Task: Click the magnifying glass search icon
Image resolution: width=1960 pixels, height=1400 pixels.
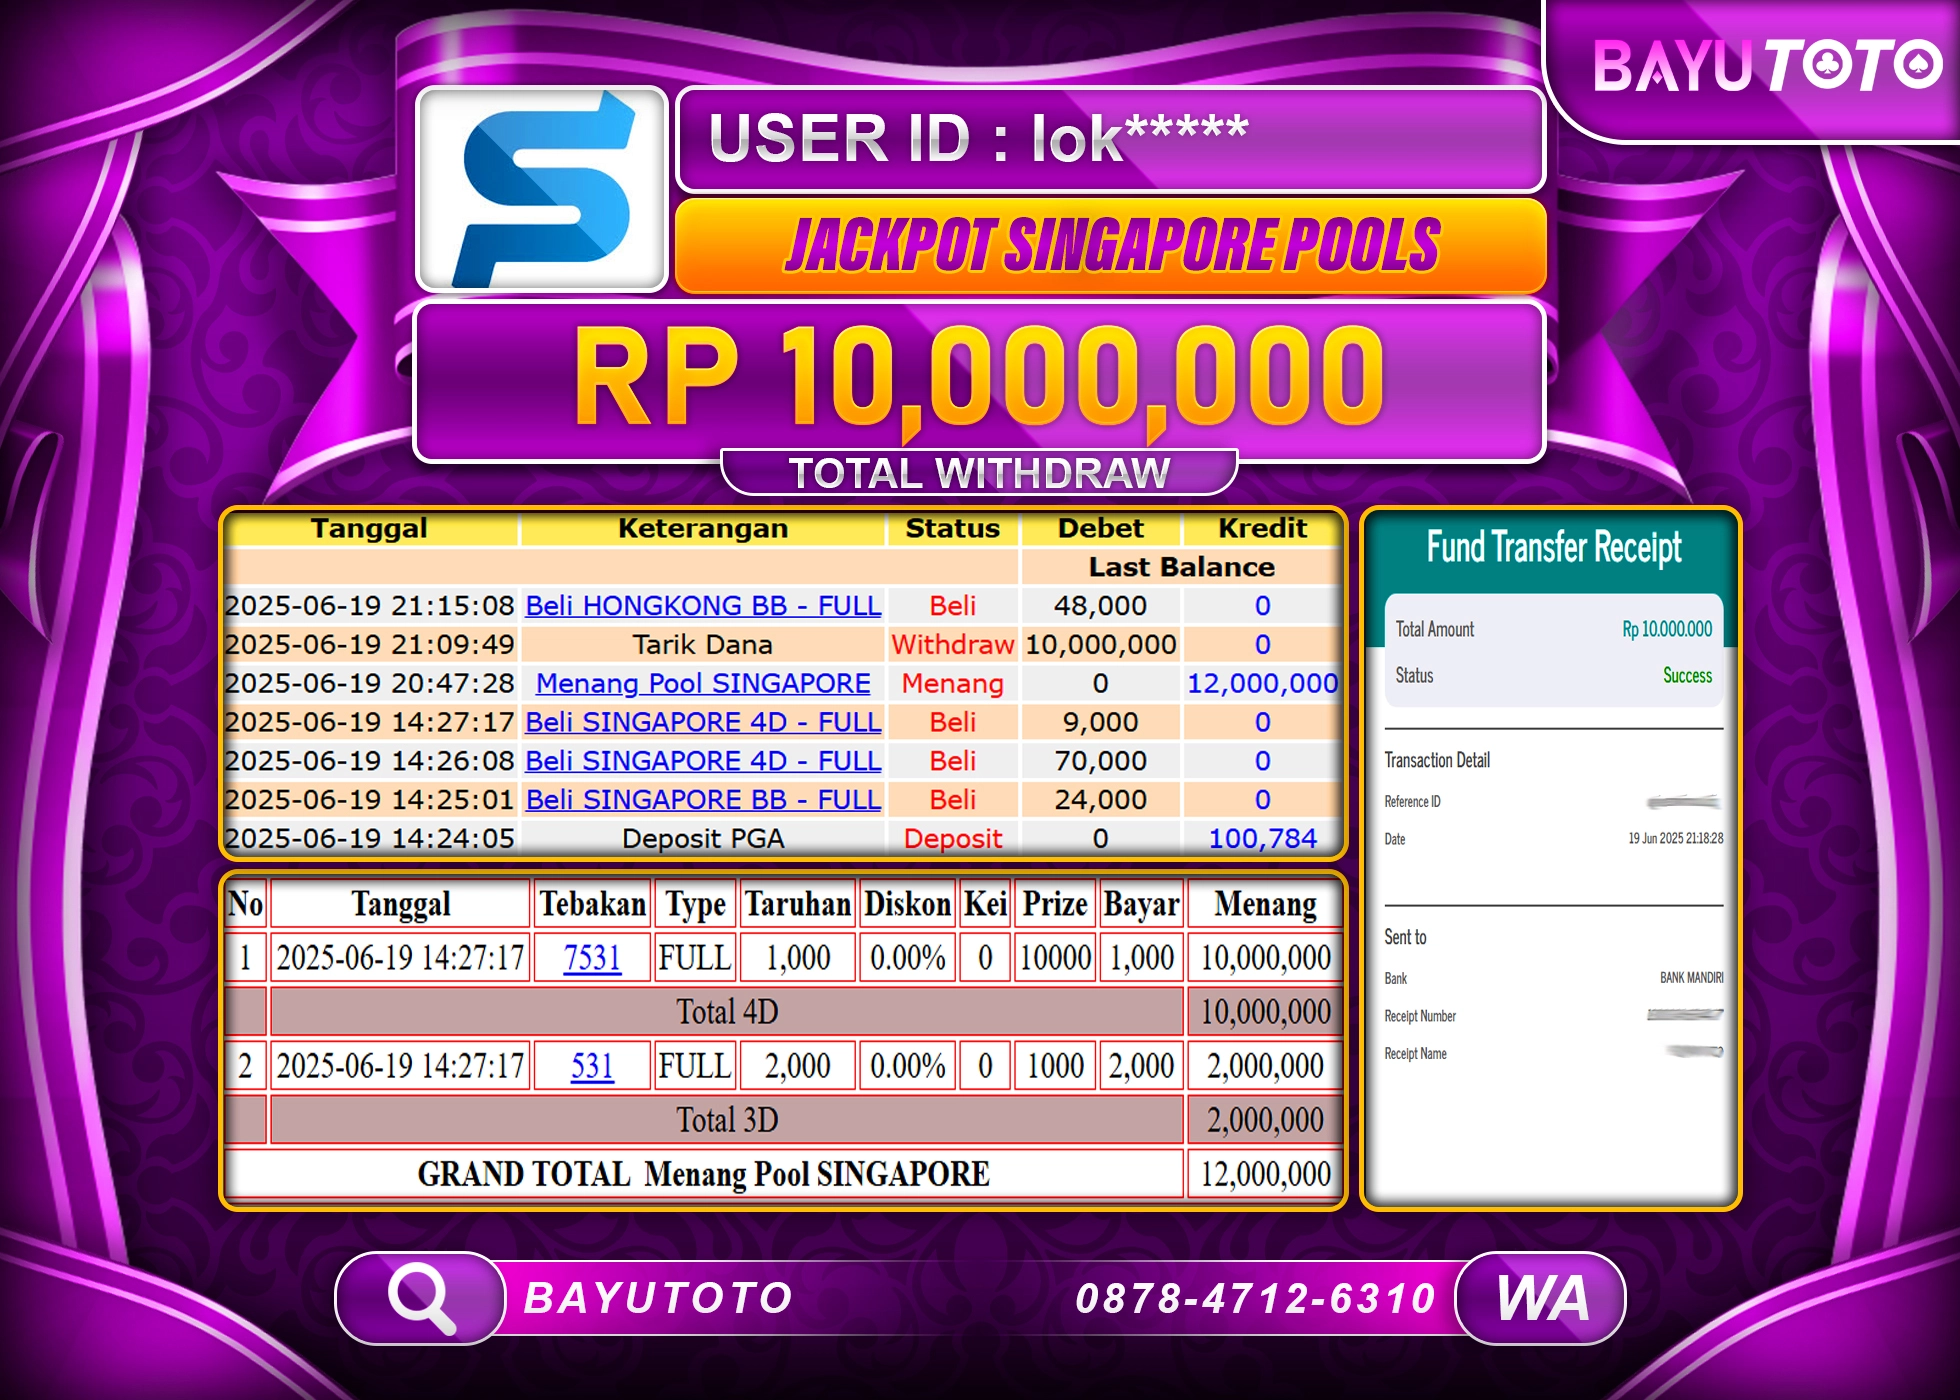Action: (424, 1297)
